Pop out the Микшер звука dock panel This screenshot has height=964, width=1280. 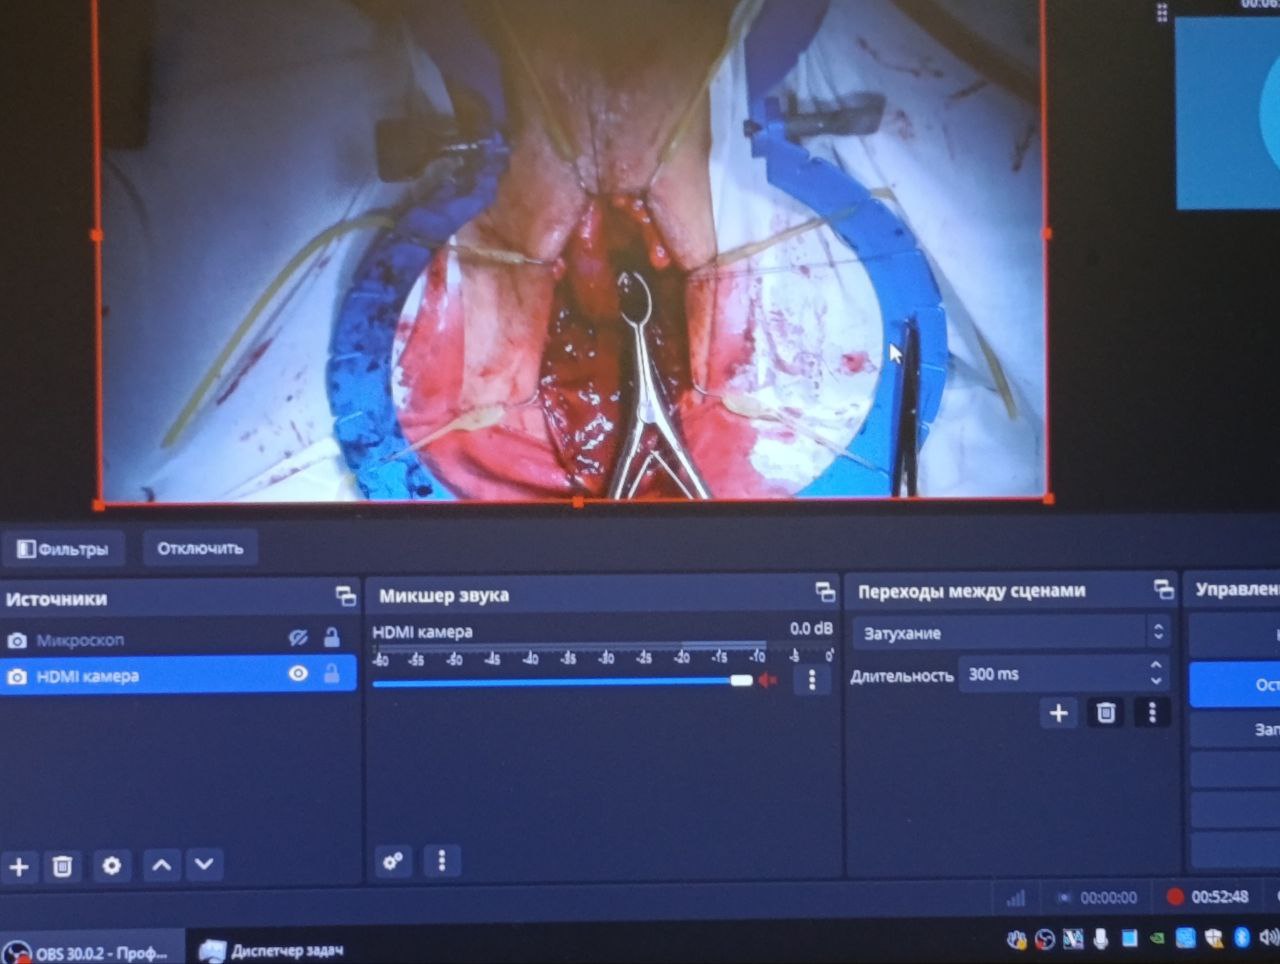[x=825, y=592]
